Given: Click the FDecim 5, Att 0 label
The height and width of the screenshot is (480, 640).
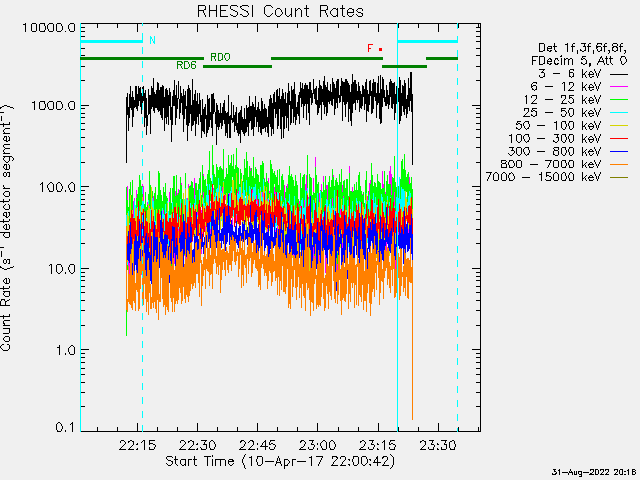Looking at the screenshot, I should click(579, 61).
